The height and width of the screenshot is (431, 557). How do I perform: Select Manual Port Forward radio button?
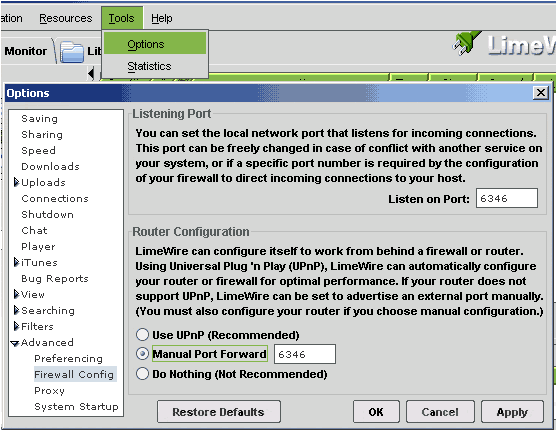142,354
